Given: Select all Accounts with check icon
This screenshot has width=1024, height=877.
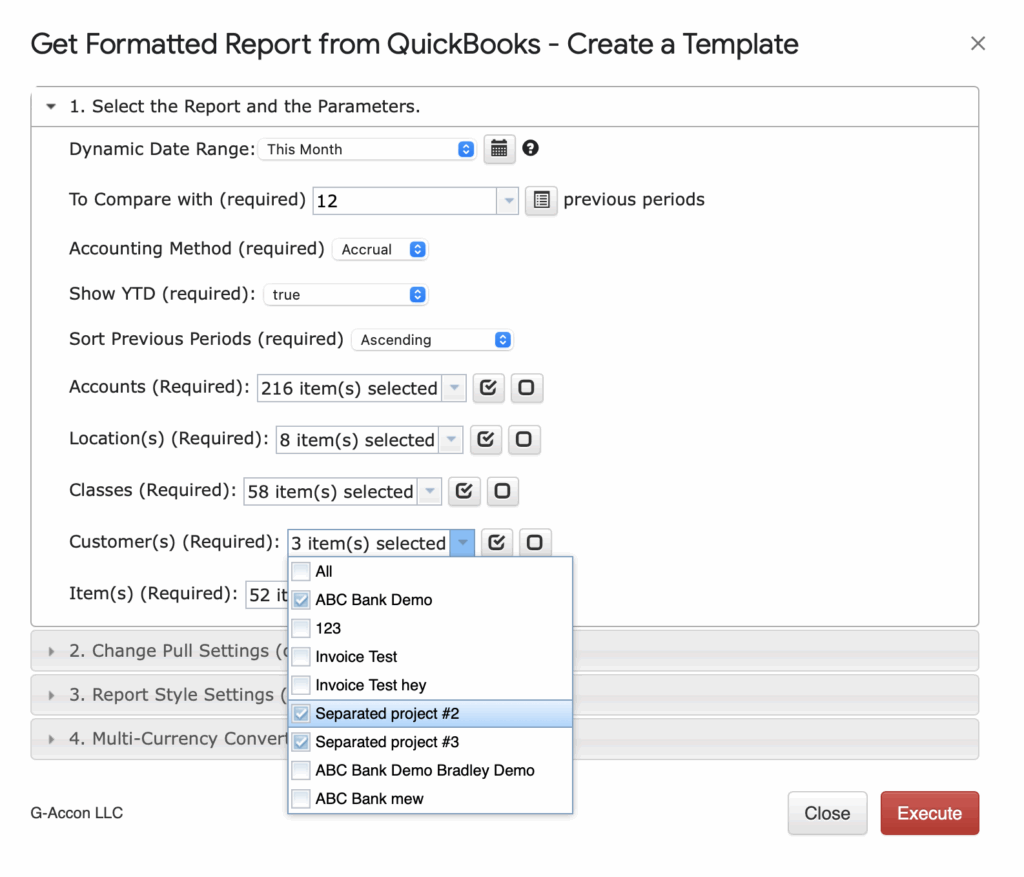Looking at the screenshot, I should tap(487, 388).
